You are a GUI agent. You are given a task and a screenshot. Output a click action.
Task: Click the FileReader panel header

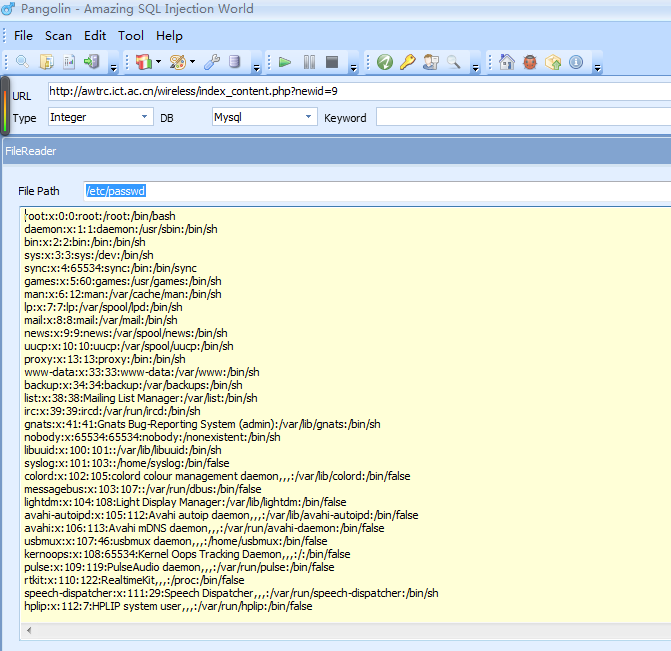pyautogui.click(x=337, y=151)
